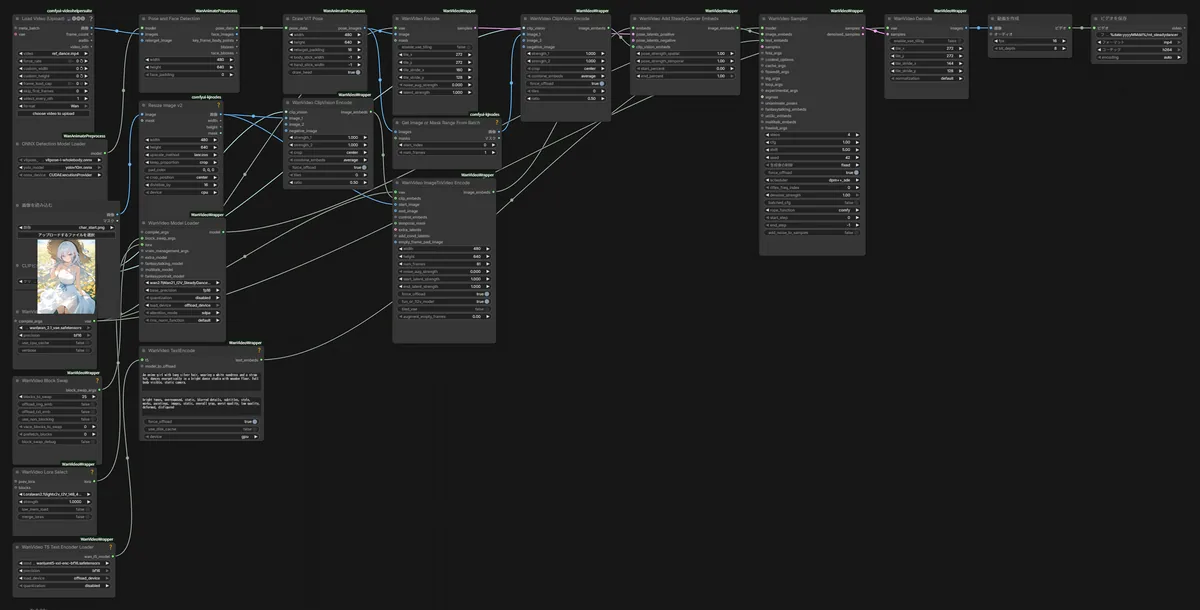Screen dimensions: 1200x610
Task: Collapse Draw ViT Pose node via title dot
Action: tap(289, 18)
